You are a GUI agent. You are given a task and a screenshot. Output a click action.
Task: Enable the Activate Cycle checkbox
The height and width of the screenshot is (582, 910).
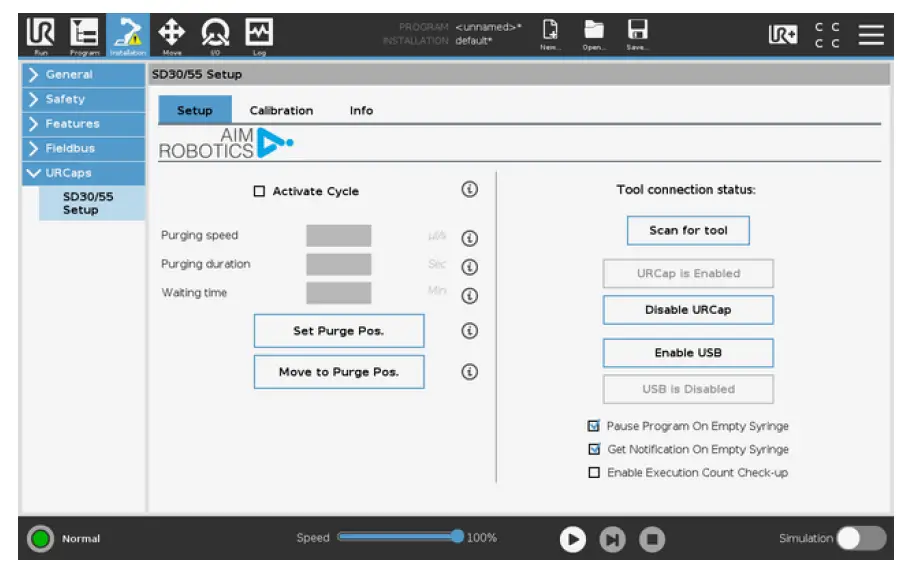point(260,191)
